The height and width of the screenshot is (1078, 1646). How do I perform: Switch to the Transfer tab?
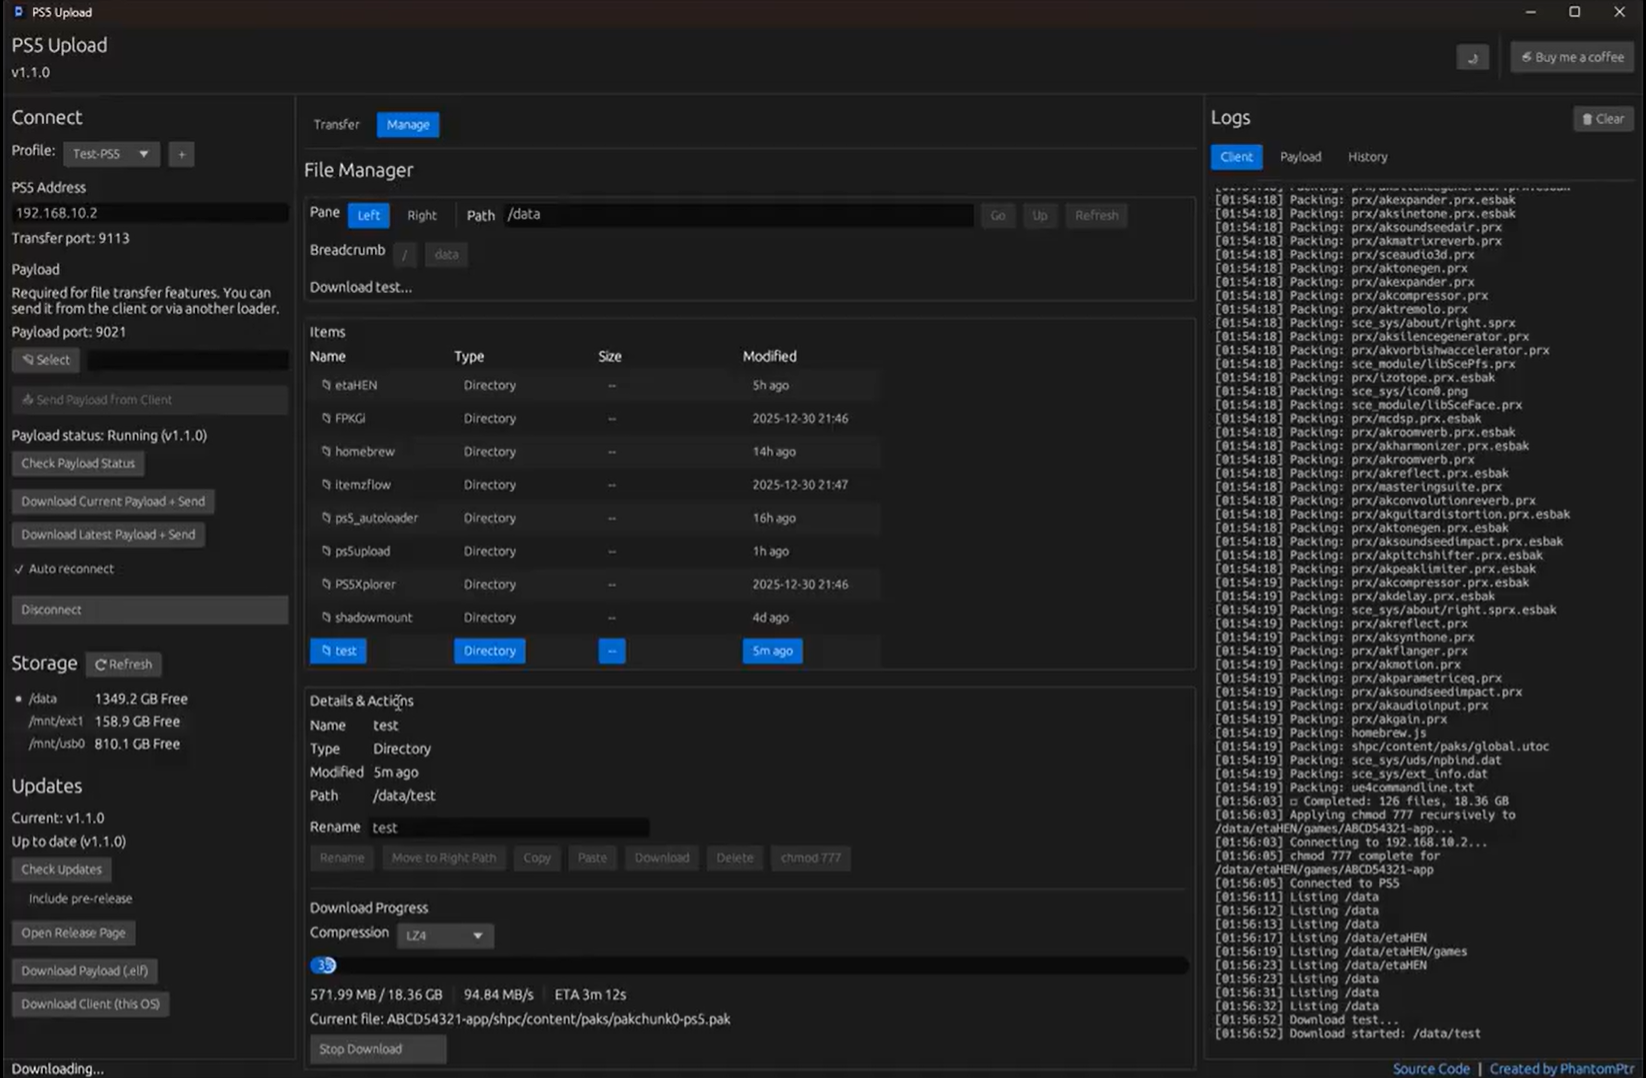click(x=336, y=125)
